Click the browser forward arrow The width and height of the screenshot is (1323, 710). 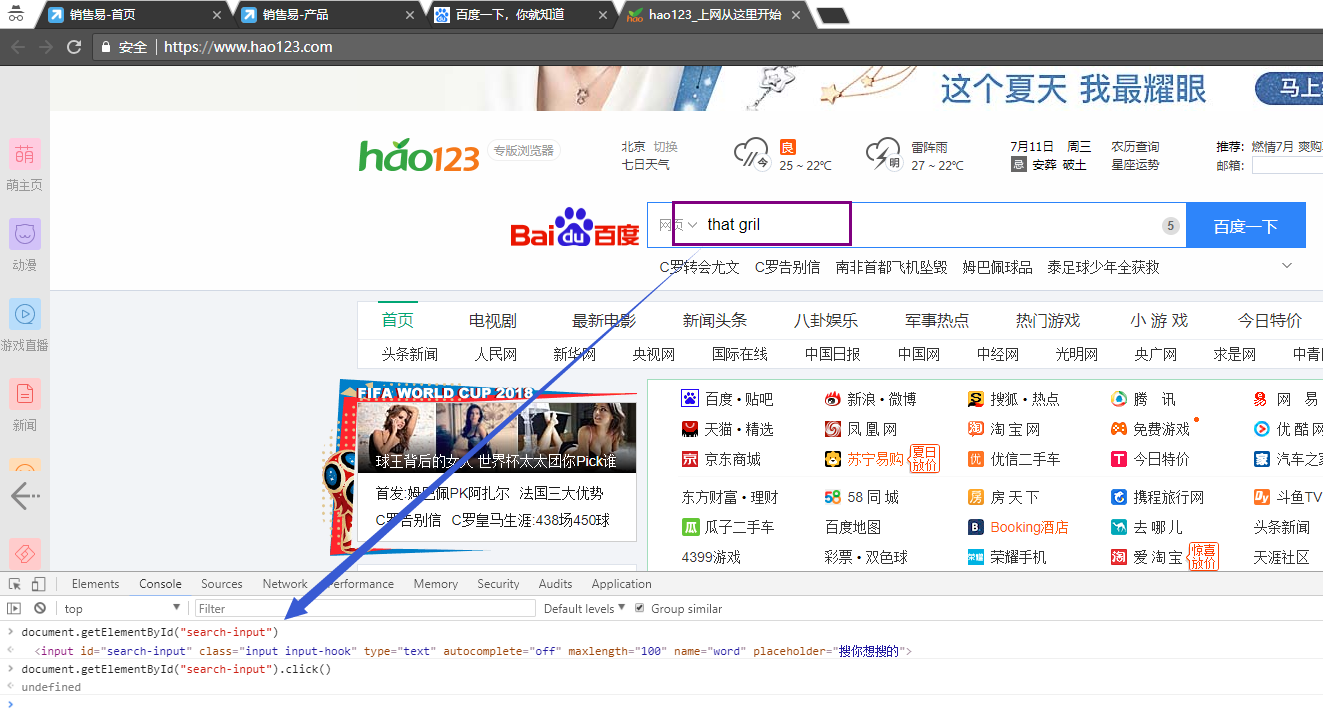[45, 47]
